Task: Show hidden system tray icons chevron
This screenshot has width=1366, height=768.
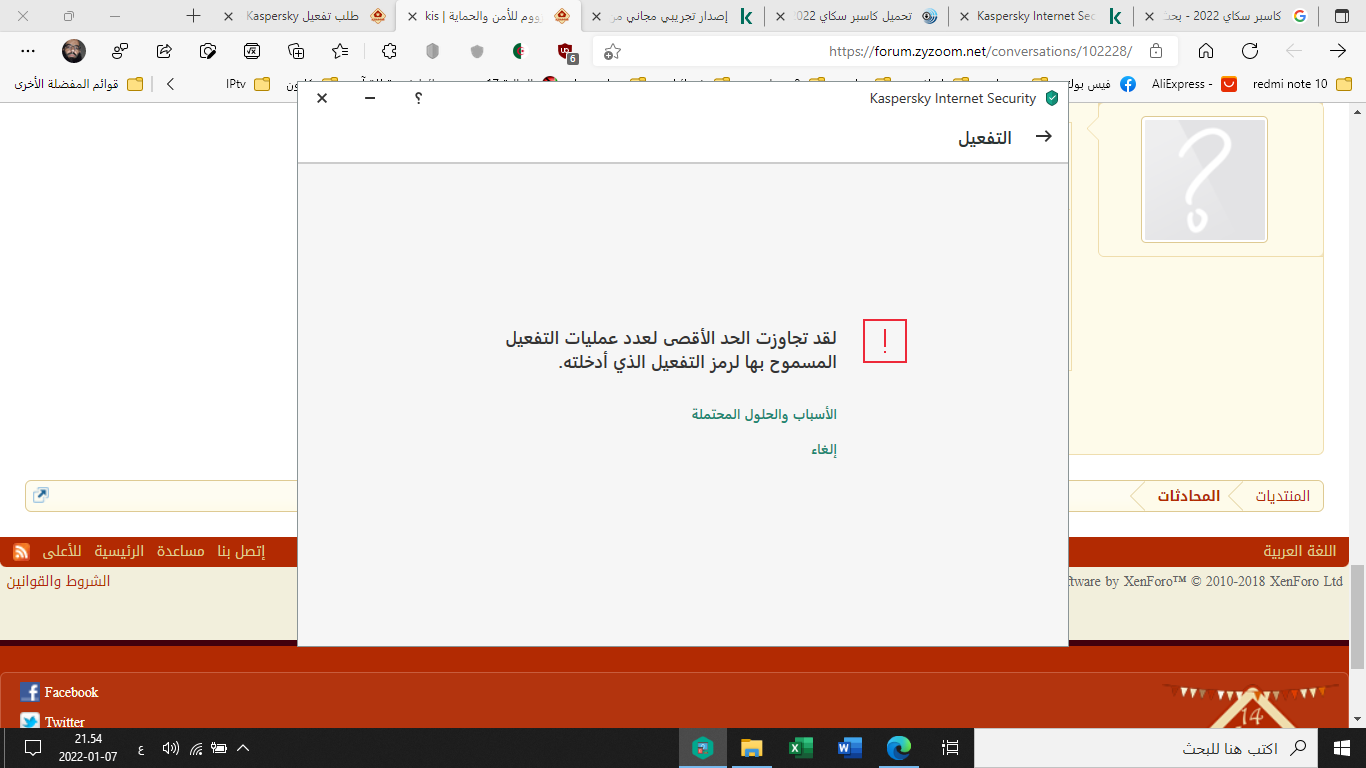Action: click(x=242, y=748)
